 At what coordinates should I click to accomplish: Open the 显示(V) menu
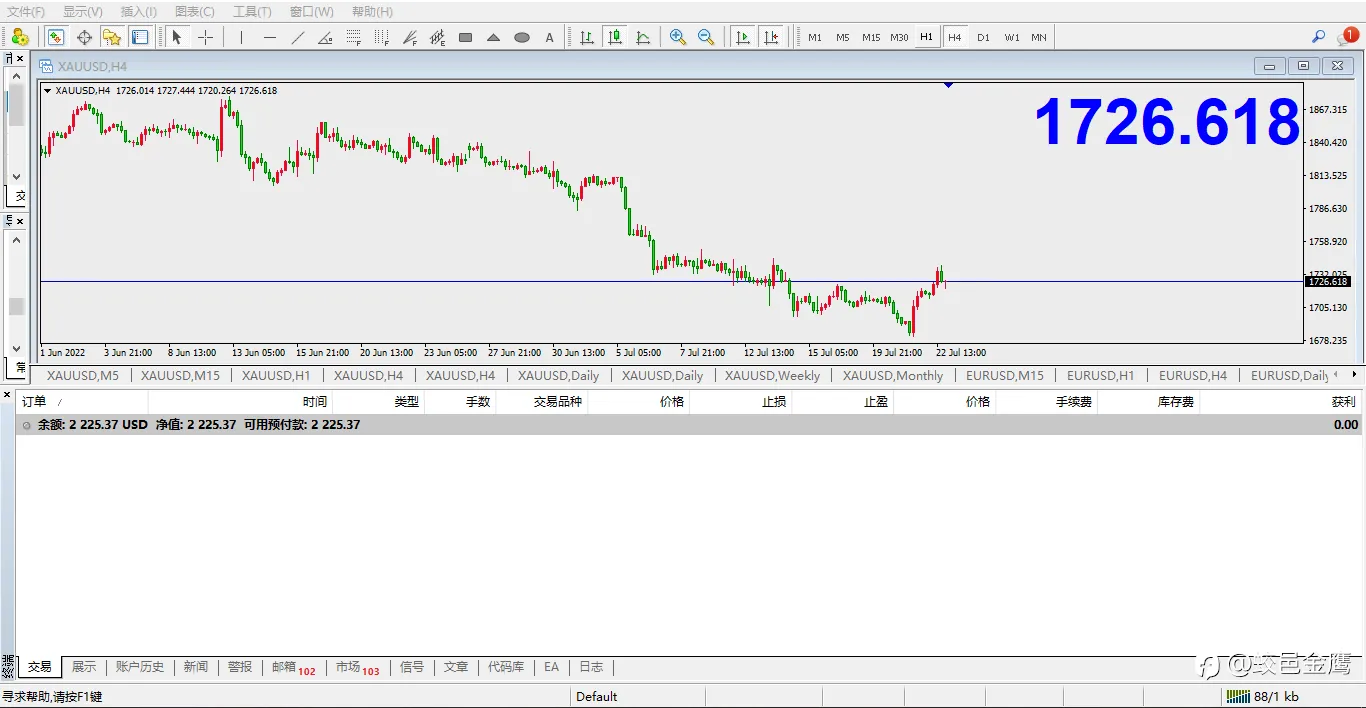click(x=82, y=12)
